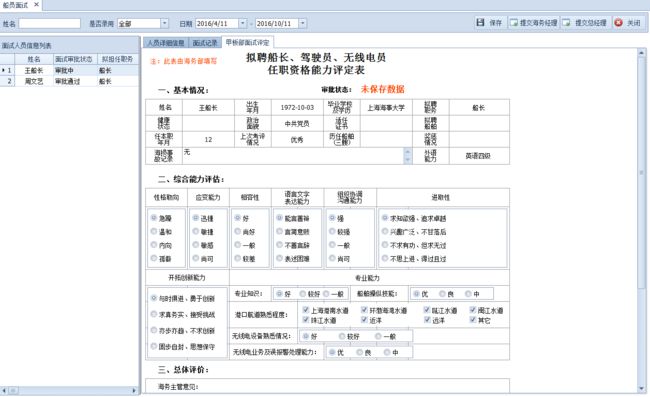Select 敏捷 response ability radio

coord(196,232)
